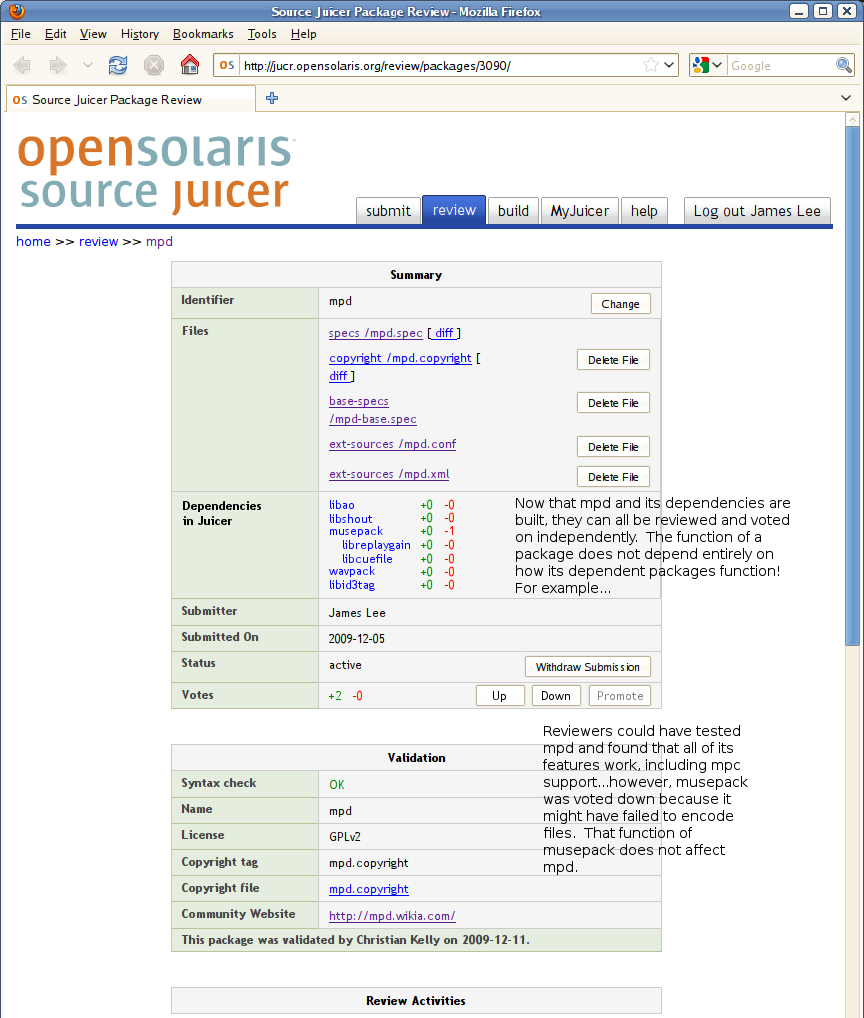Click the bookmark star icon in URL bar
864x1018 pixels.
(651, 65)
